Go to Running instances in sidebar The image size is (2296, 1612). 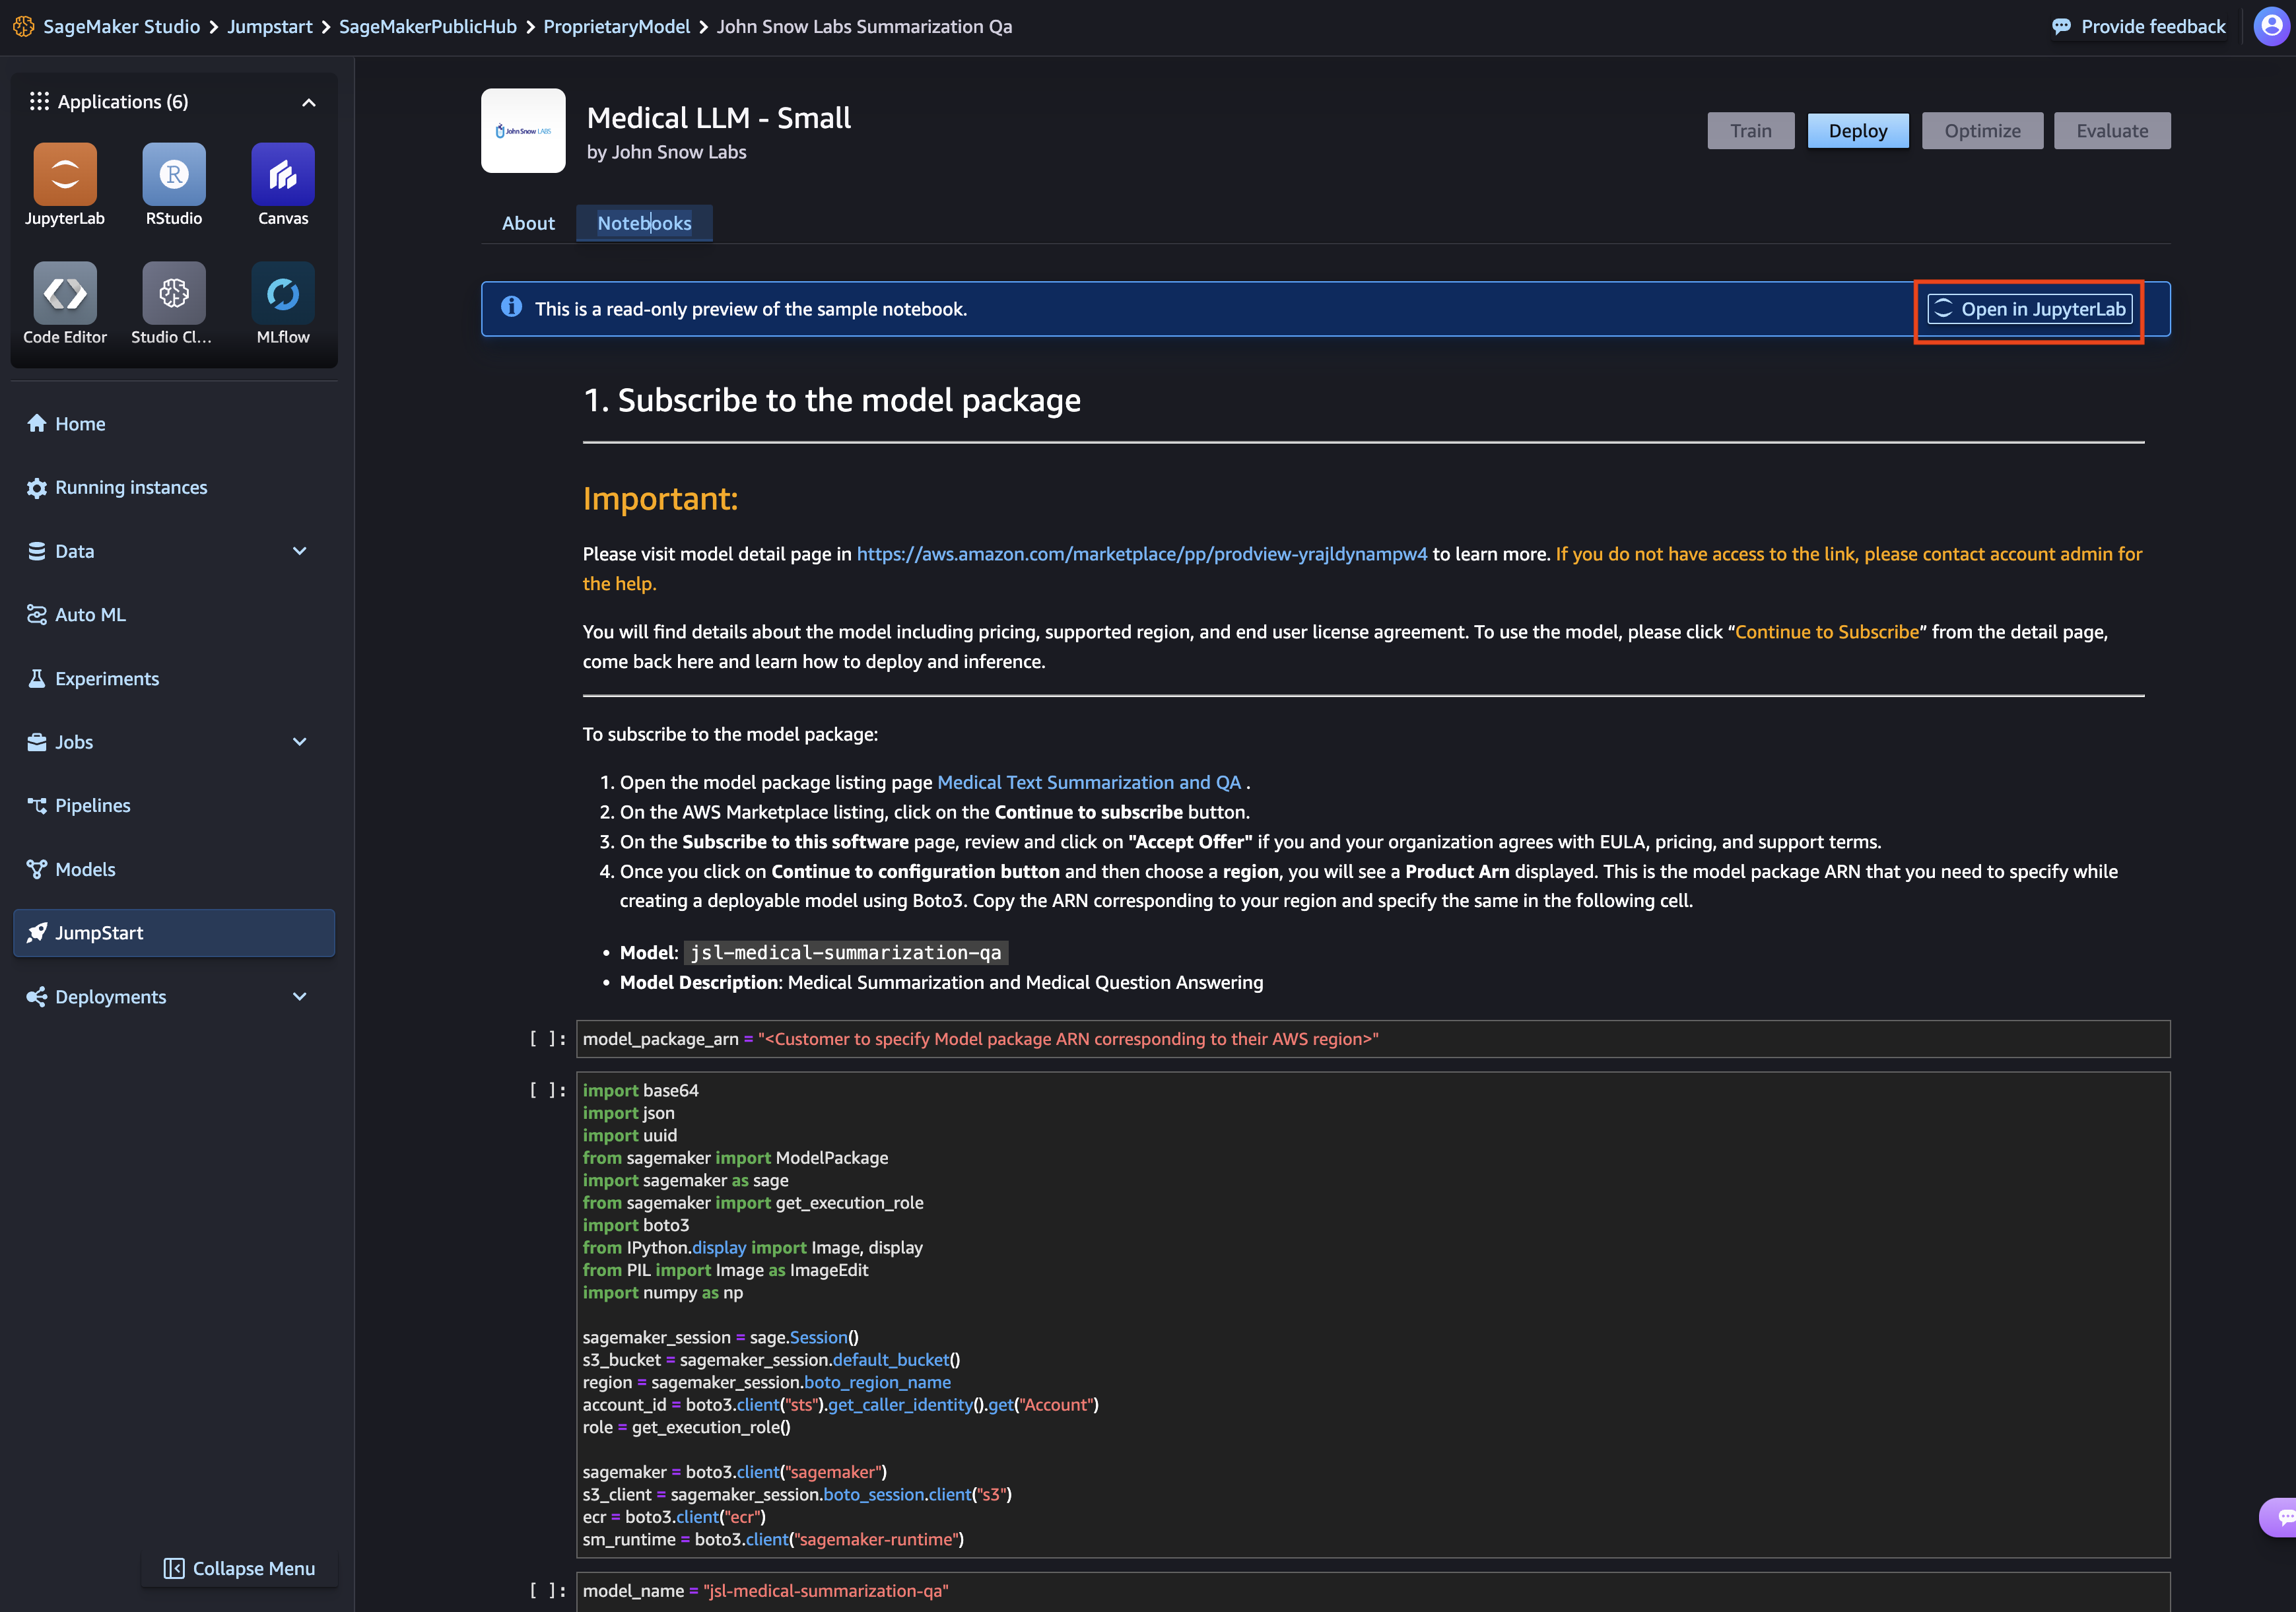[x=131, y=487]
